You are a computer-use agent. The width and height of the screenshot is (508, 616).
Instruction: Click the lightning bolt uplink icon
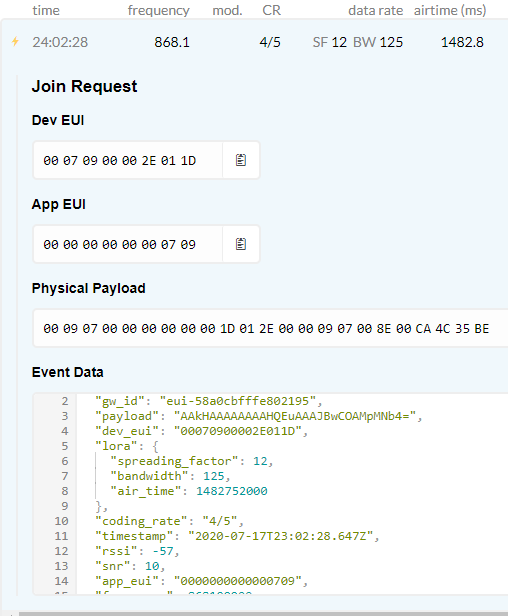pos(15,41)
